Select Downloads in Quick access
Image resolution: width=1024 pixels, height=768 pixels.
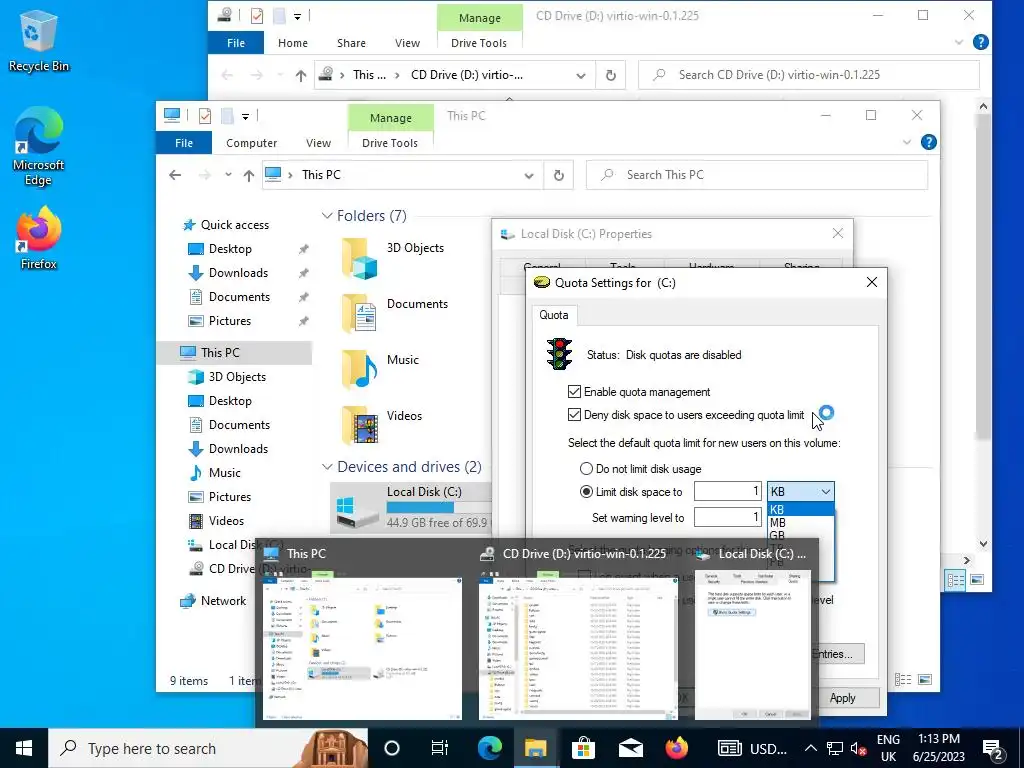click(238, 273)
